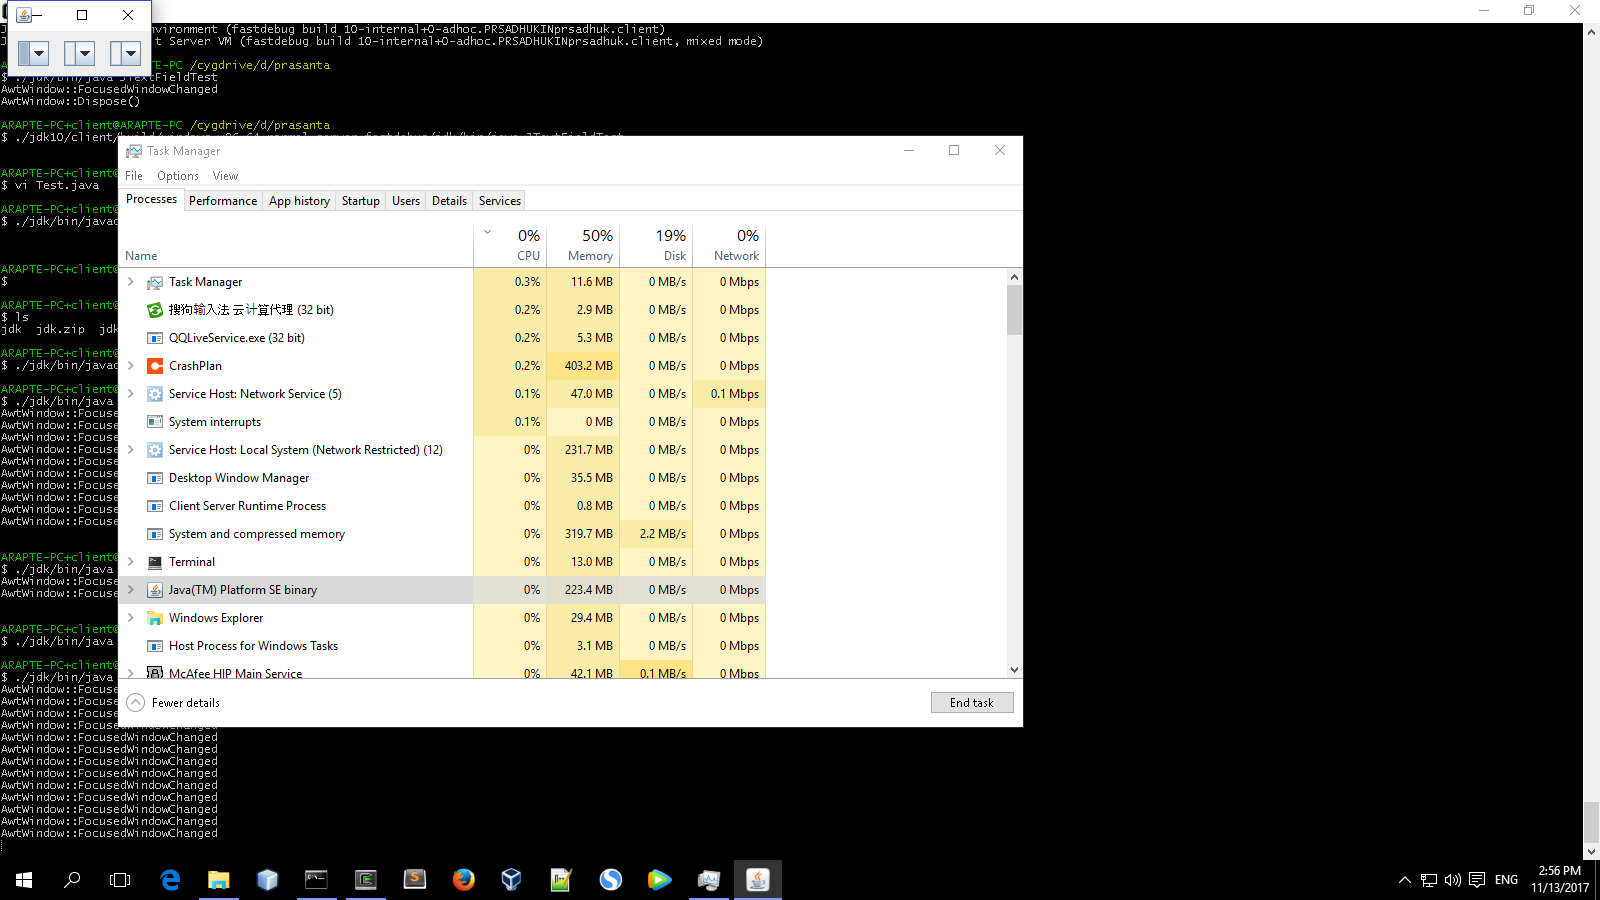Switch to the Services tab
The image size is (1600, 900).
[x=500, y=201]
